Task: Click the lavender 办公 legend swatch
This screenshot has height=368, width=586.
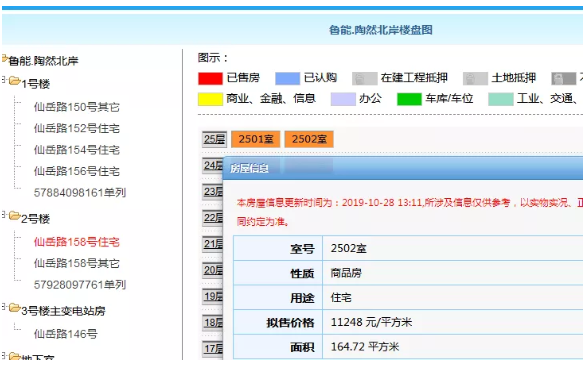Action: click(x=343, y=99)
